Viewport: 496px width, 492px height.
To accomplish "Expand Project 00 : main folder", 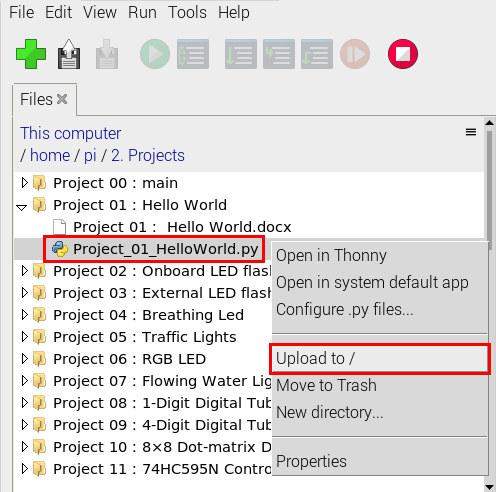I will (x=24, y=183).
